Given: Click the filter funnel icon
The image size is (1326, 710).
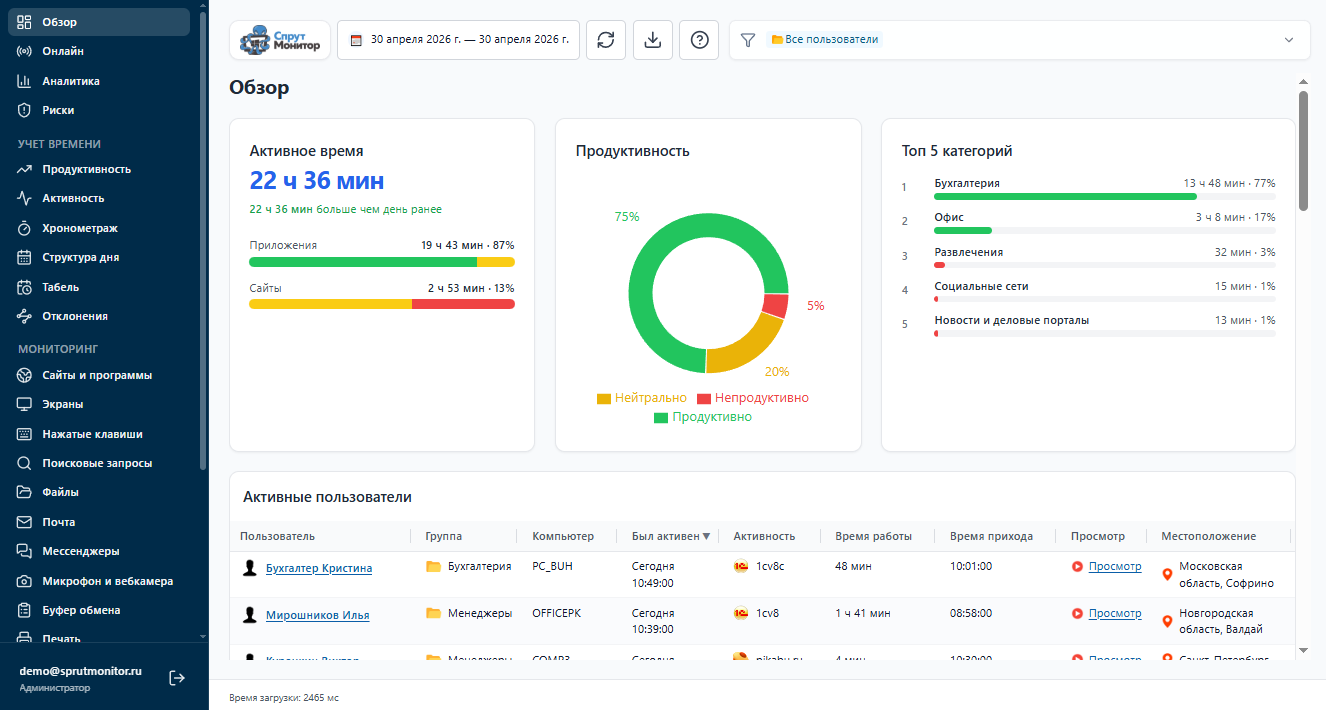Looking at the screenshot, I should (x=748, y=40).
